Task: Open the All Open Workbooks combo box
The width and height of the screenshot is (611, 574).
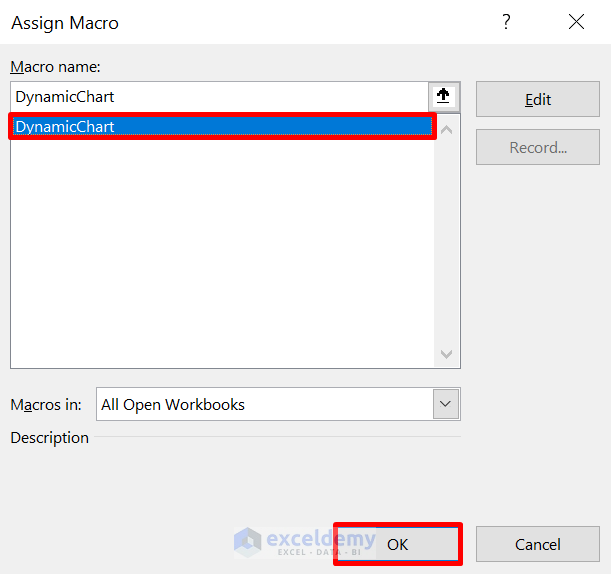Action: point(265,404)
